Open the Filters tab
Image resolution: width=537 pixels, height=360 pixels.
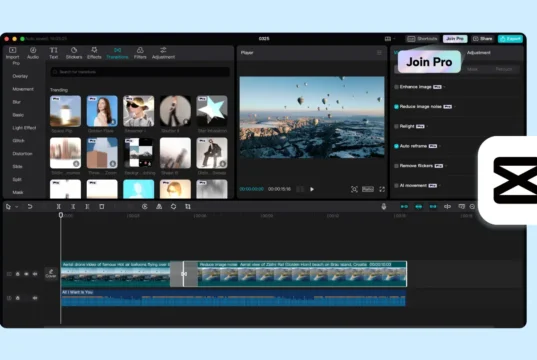tap(140, 53)
